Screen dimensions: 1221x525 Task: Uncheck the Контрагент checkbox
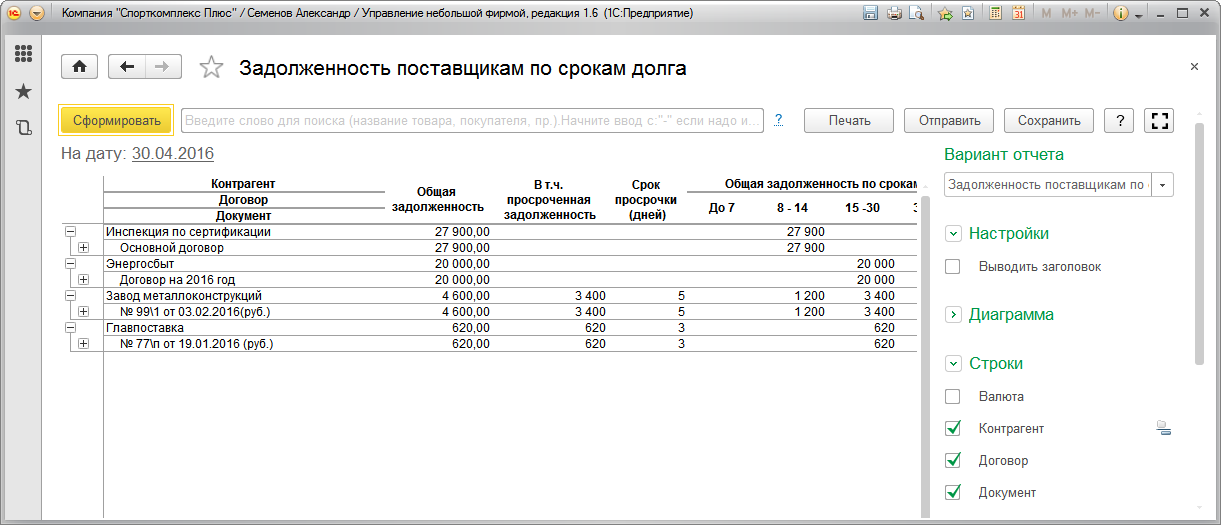953,428
